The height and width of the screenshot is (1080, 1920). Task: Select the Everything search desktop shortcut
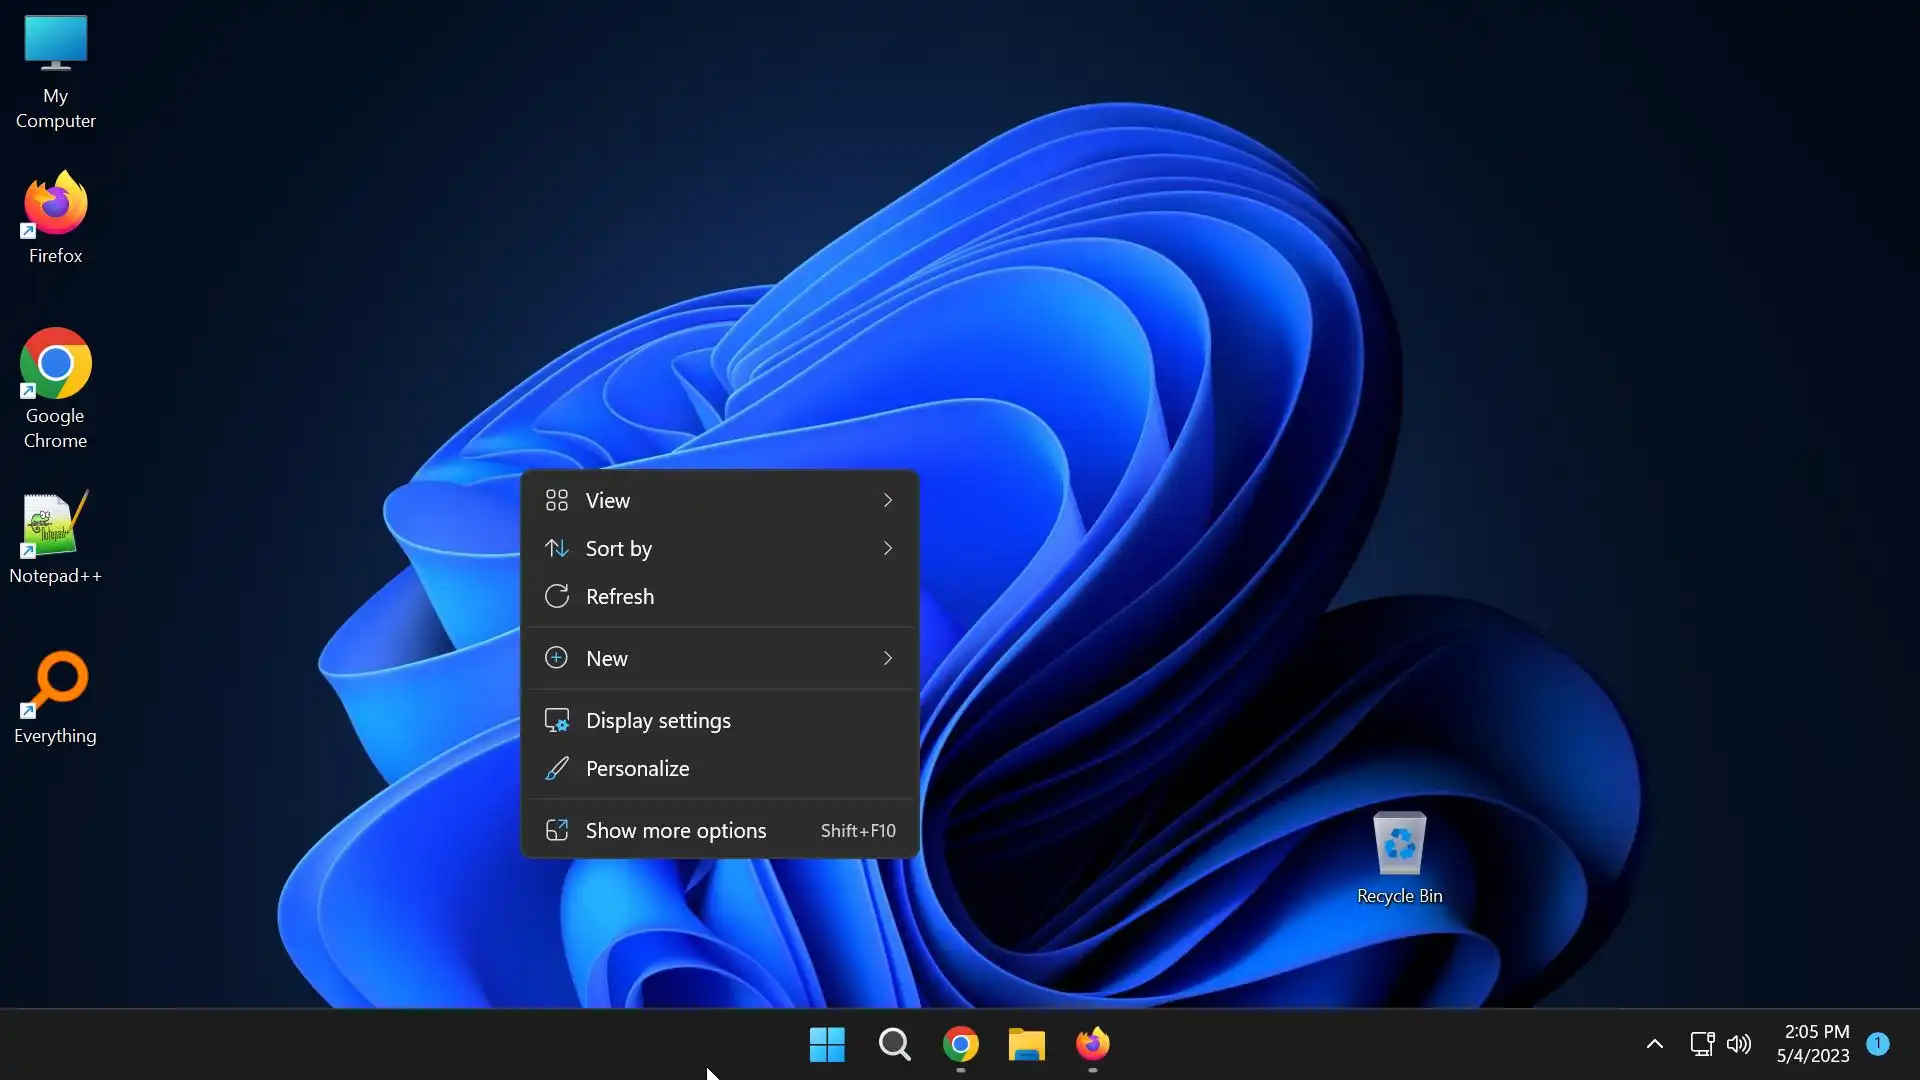(55, 695)
